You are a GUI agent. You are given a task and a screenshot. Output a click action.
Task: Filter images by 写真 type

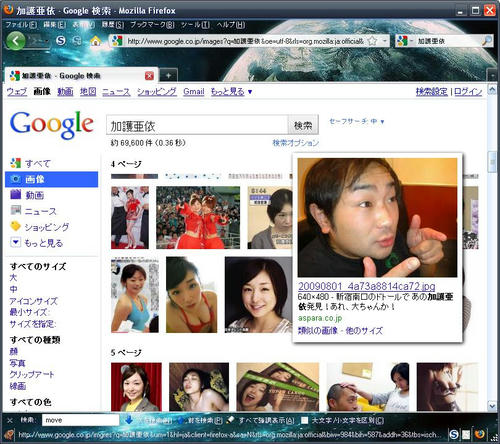point(17,363)
